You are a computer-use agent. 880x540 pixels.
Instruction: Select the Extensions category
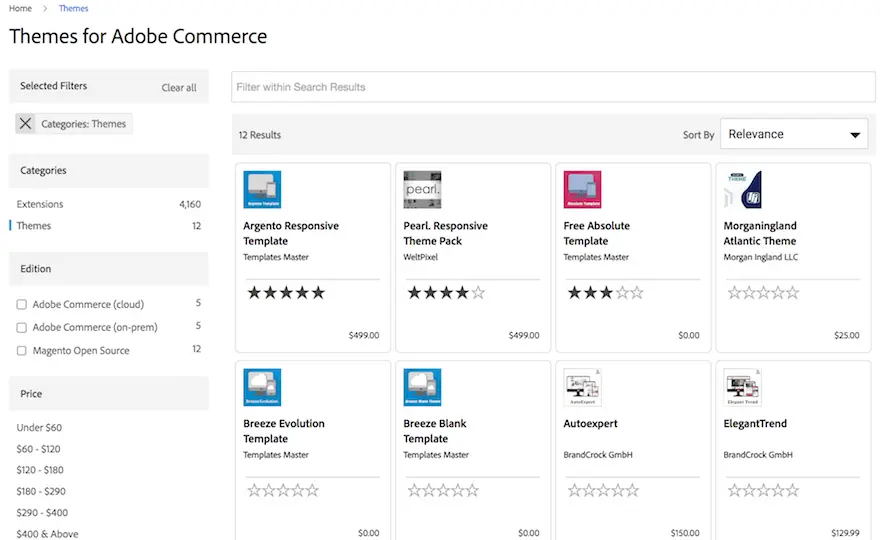[x=40, y=204]
